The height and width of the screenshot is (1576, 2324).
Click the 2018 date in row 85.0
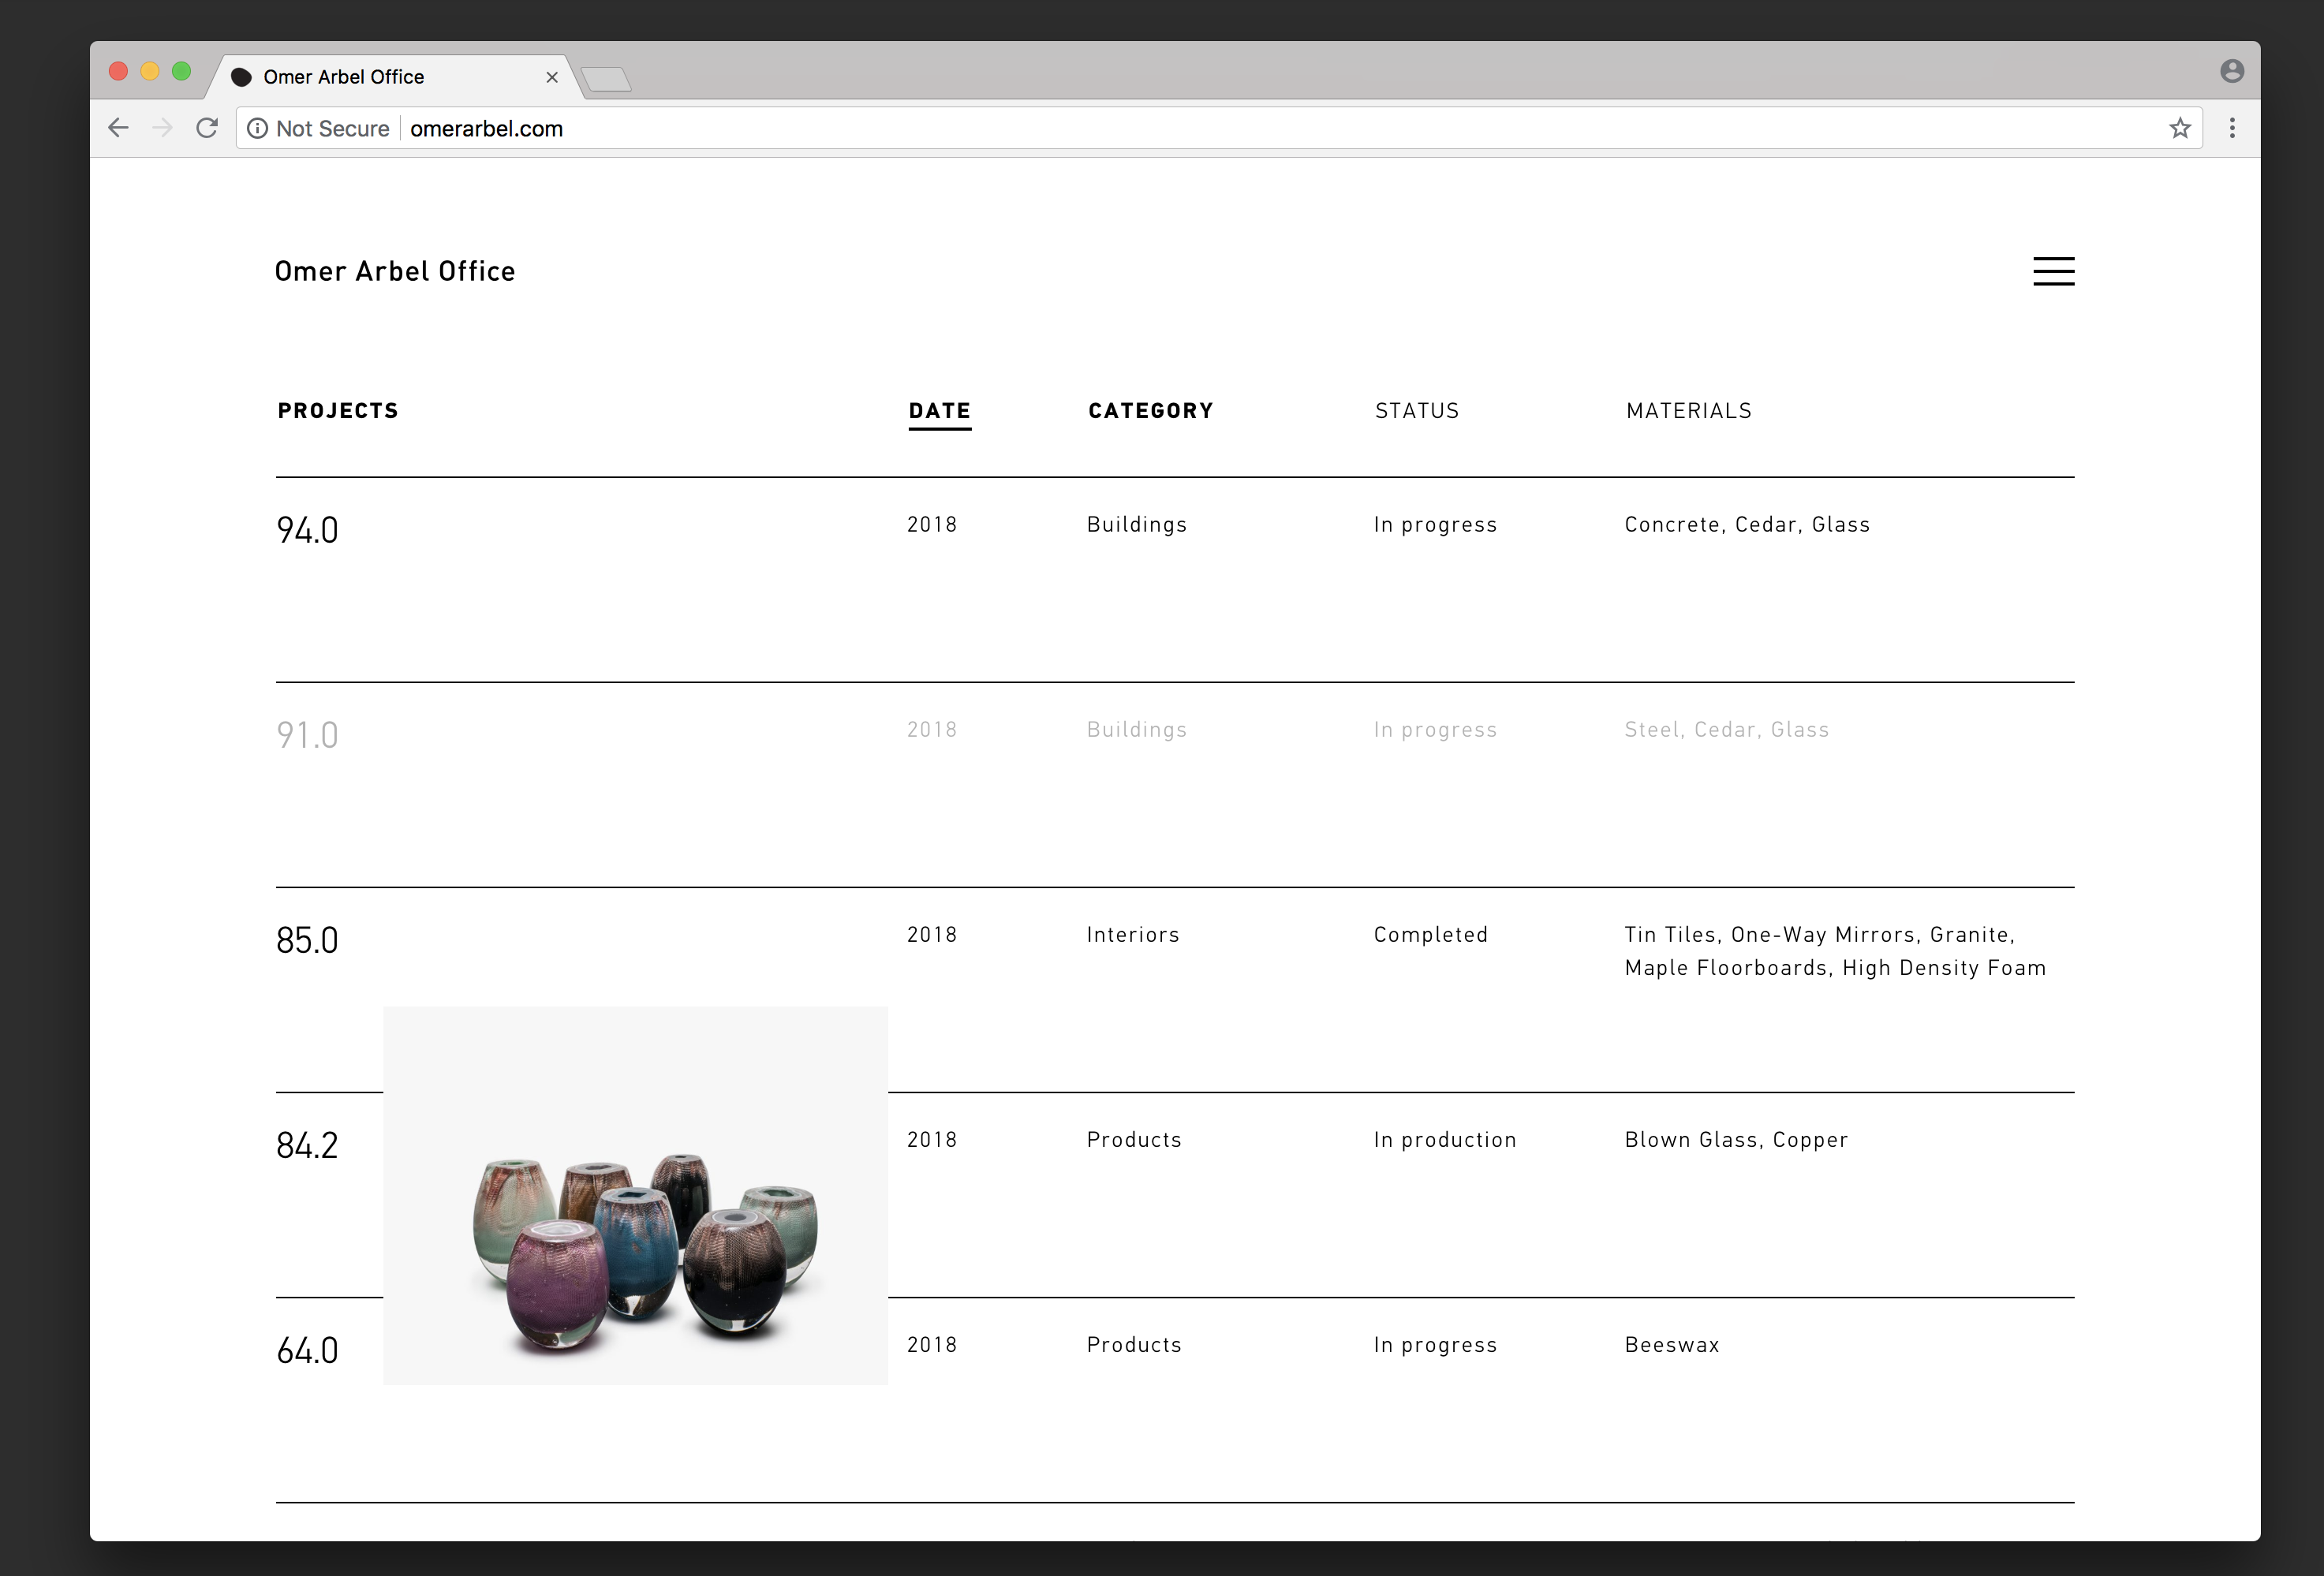(932, 935)
